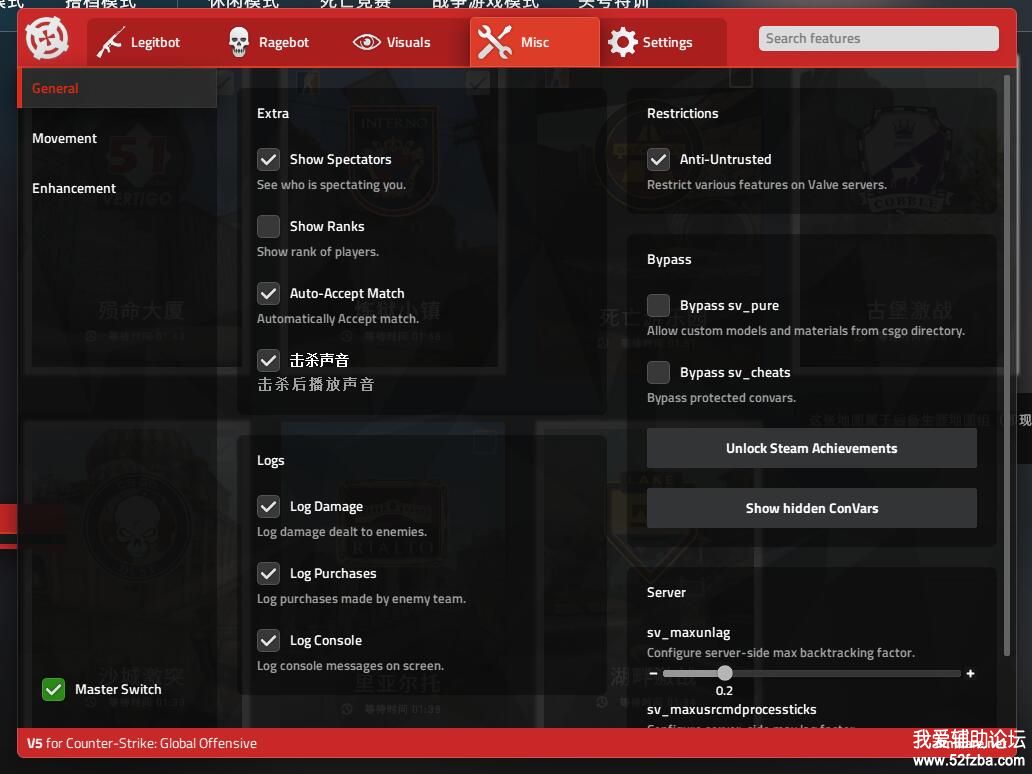The image size is (1032, 774).
Task: Toggle the 击杀声音 checkbox
Action: (x=269, y=360)
